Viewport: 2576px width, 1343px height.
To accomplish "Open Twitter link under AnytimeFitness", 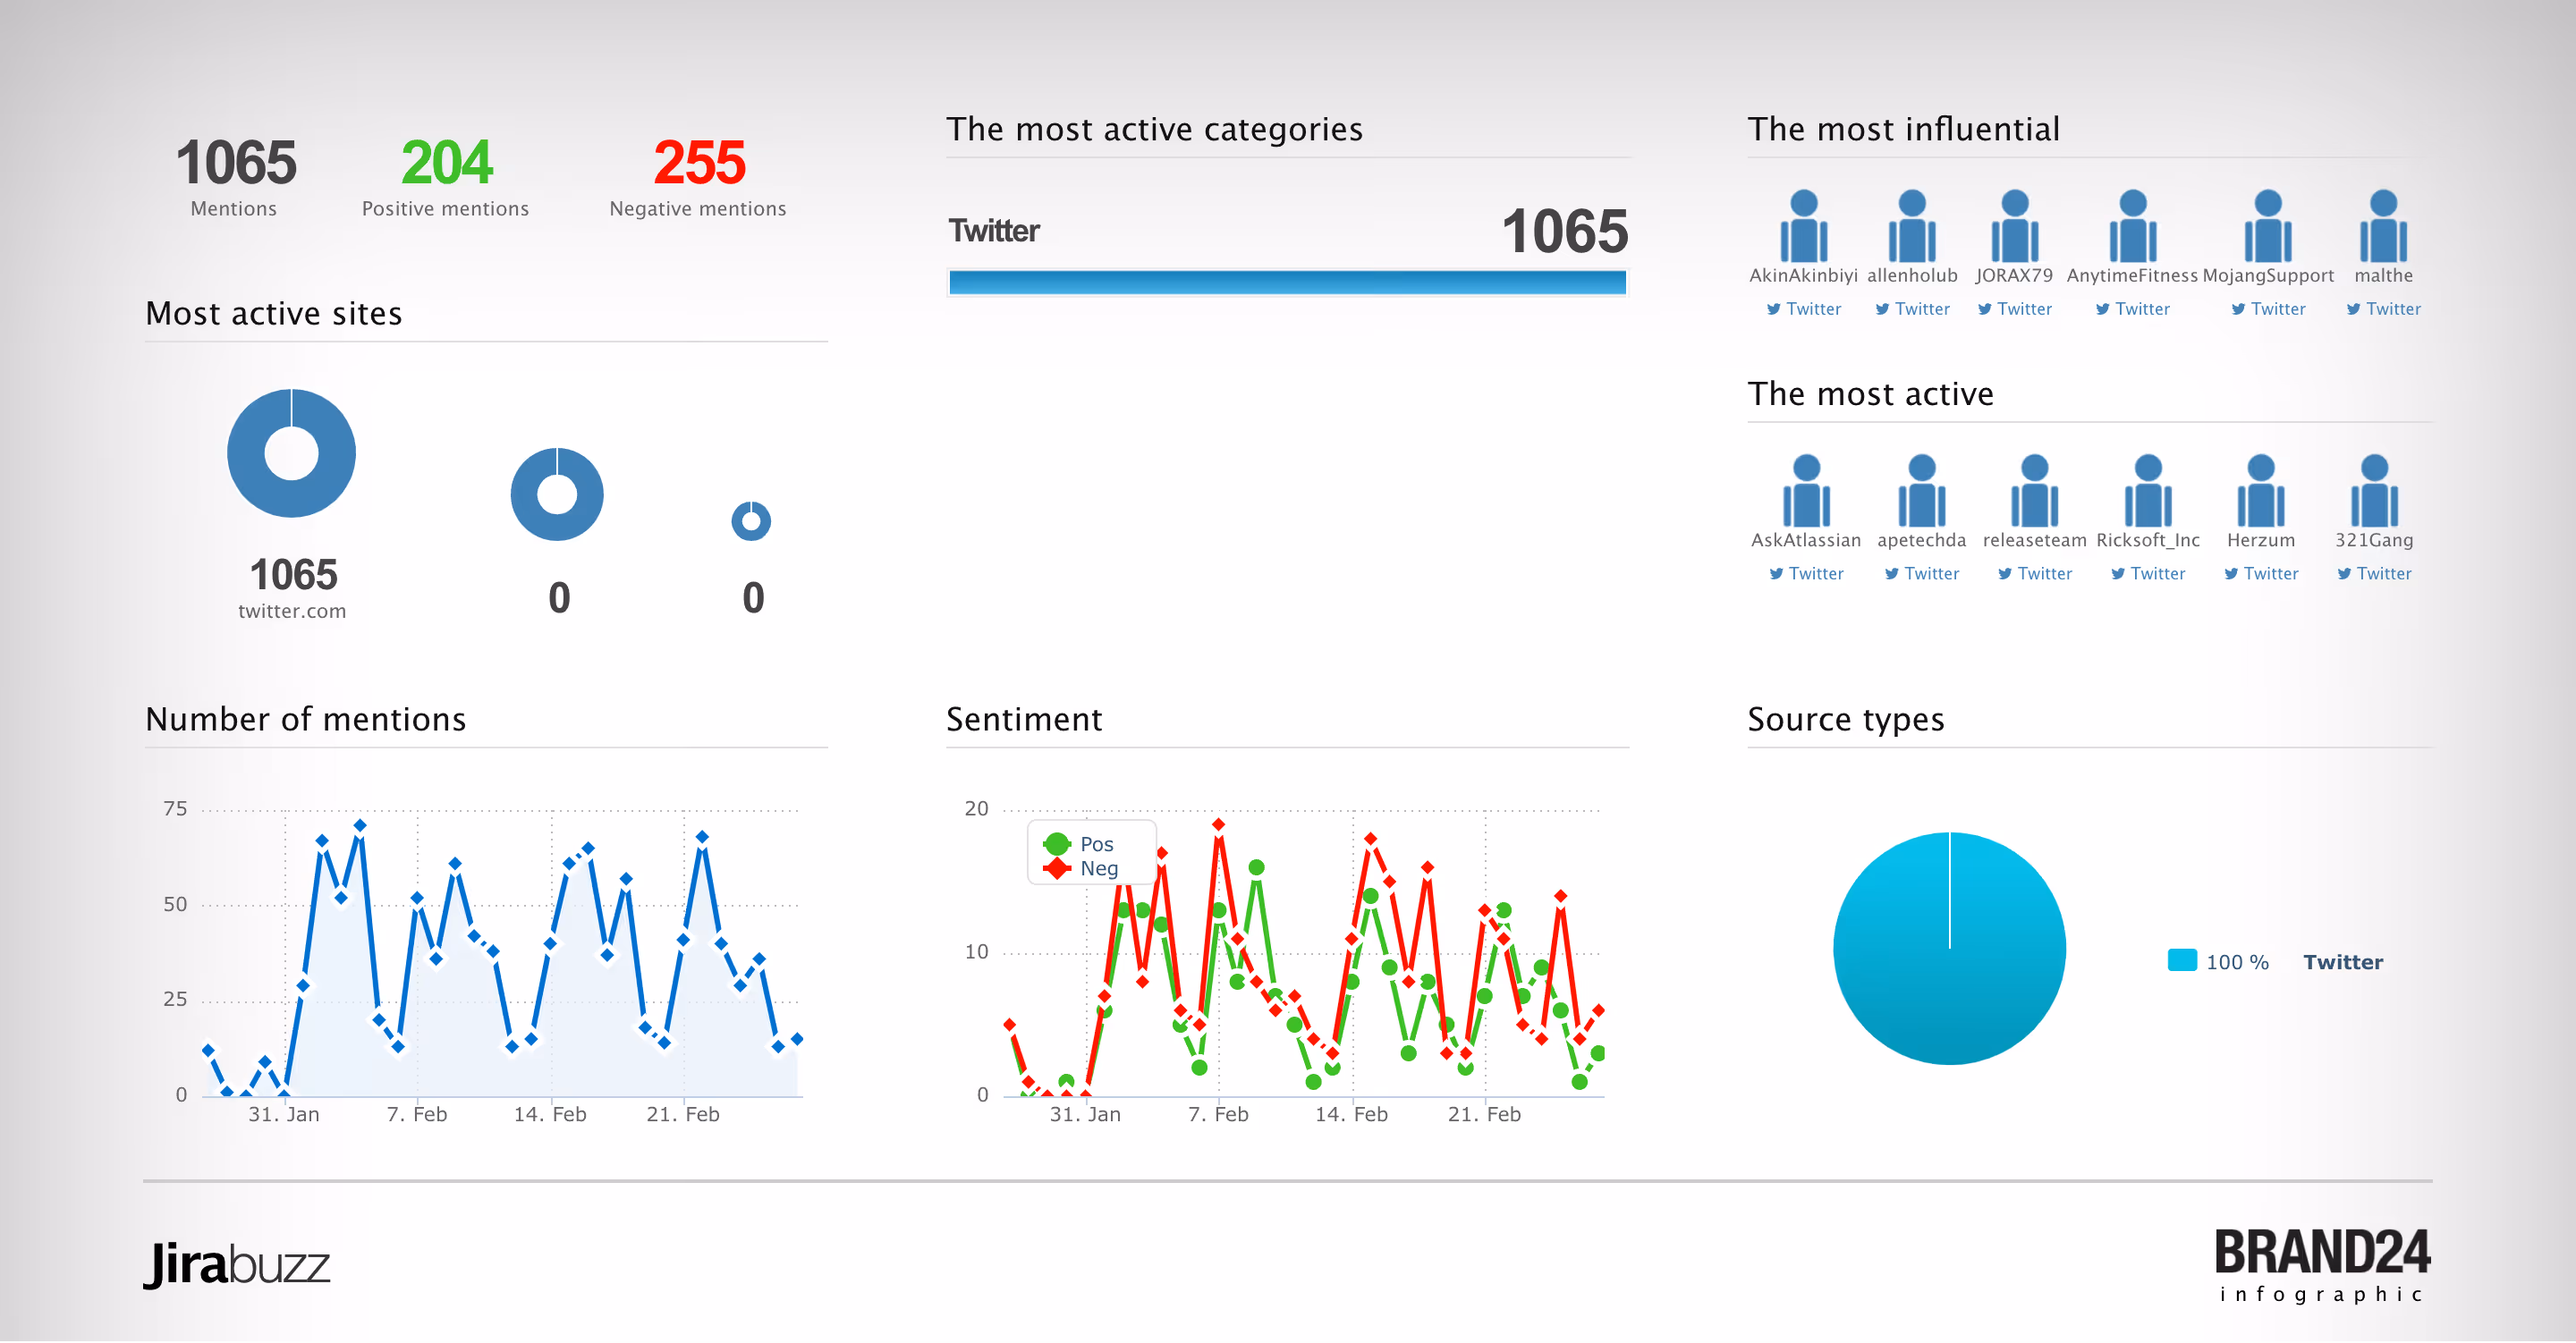I will (x=2132, y=309).
